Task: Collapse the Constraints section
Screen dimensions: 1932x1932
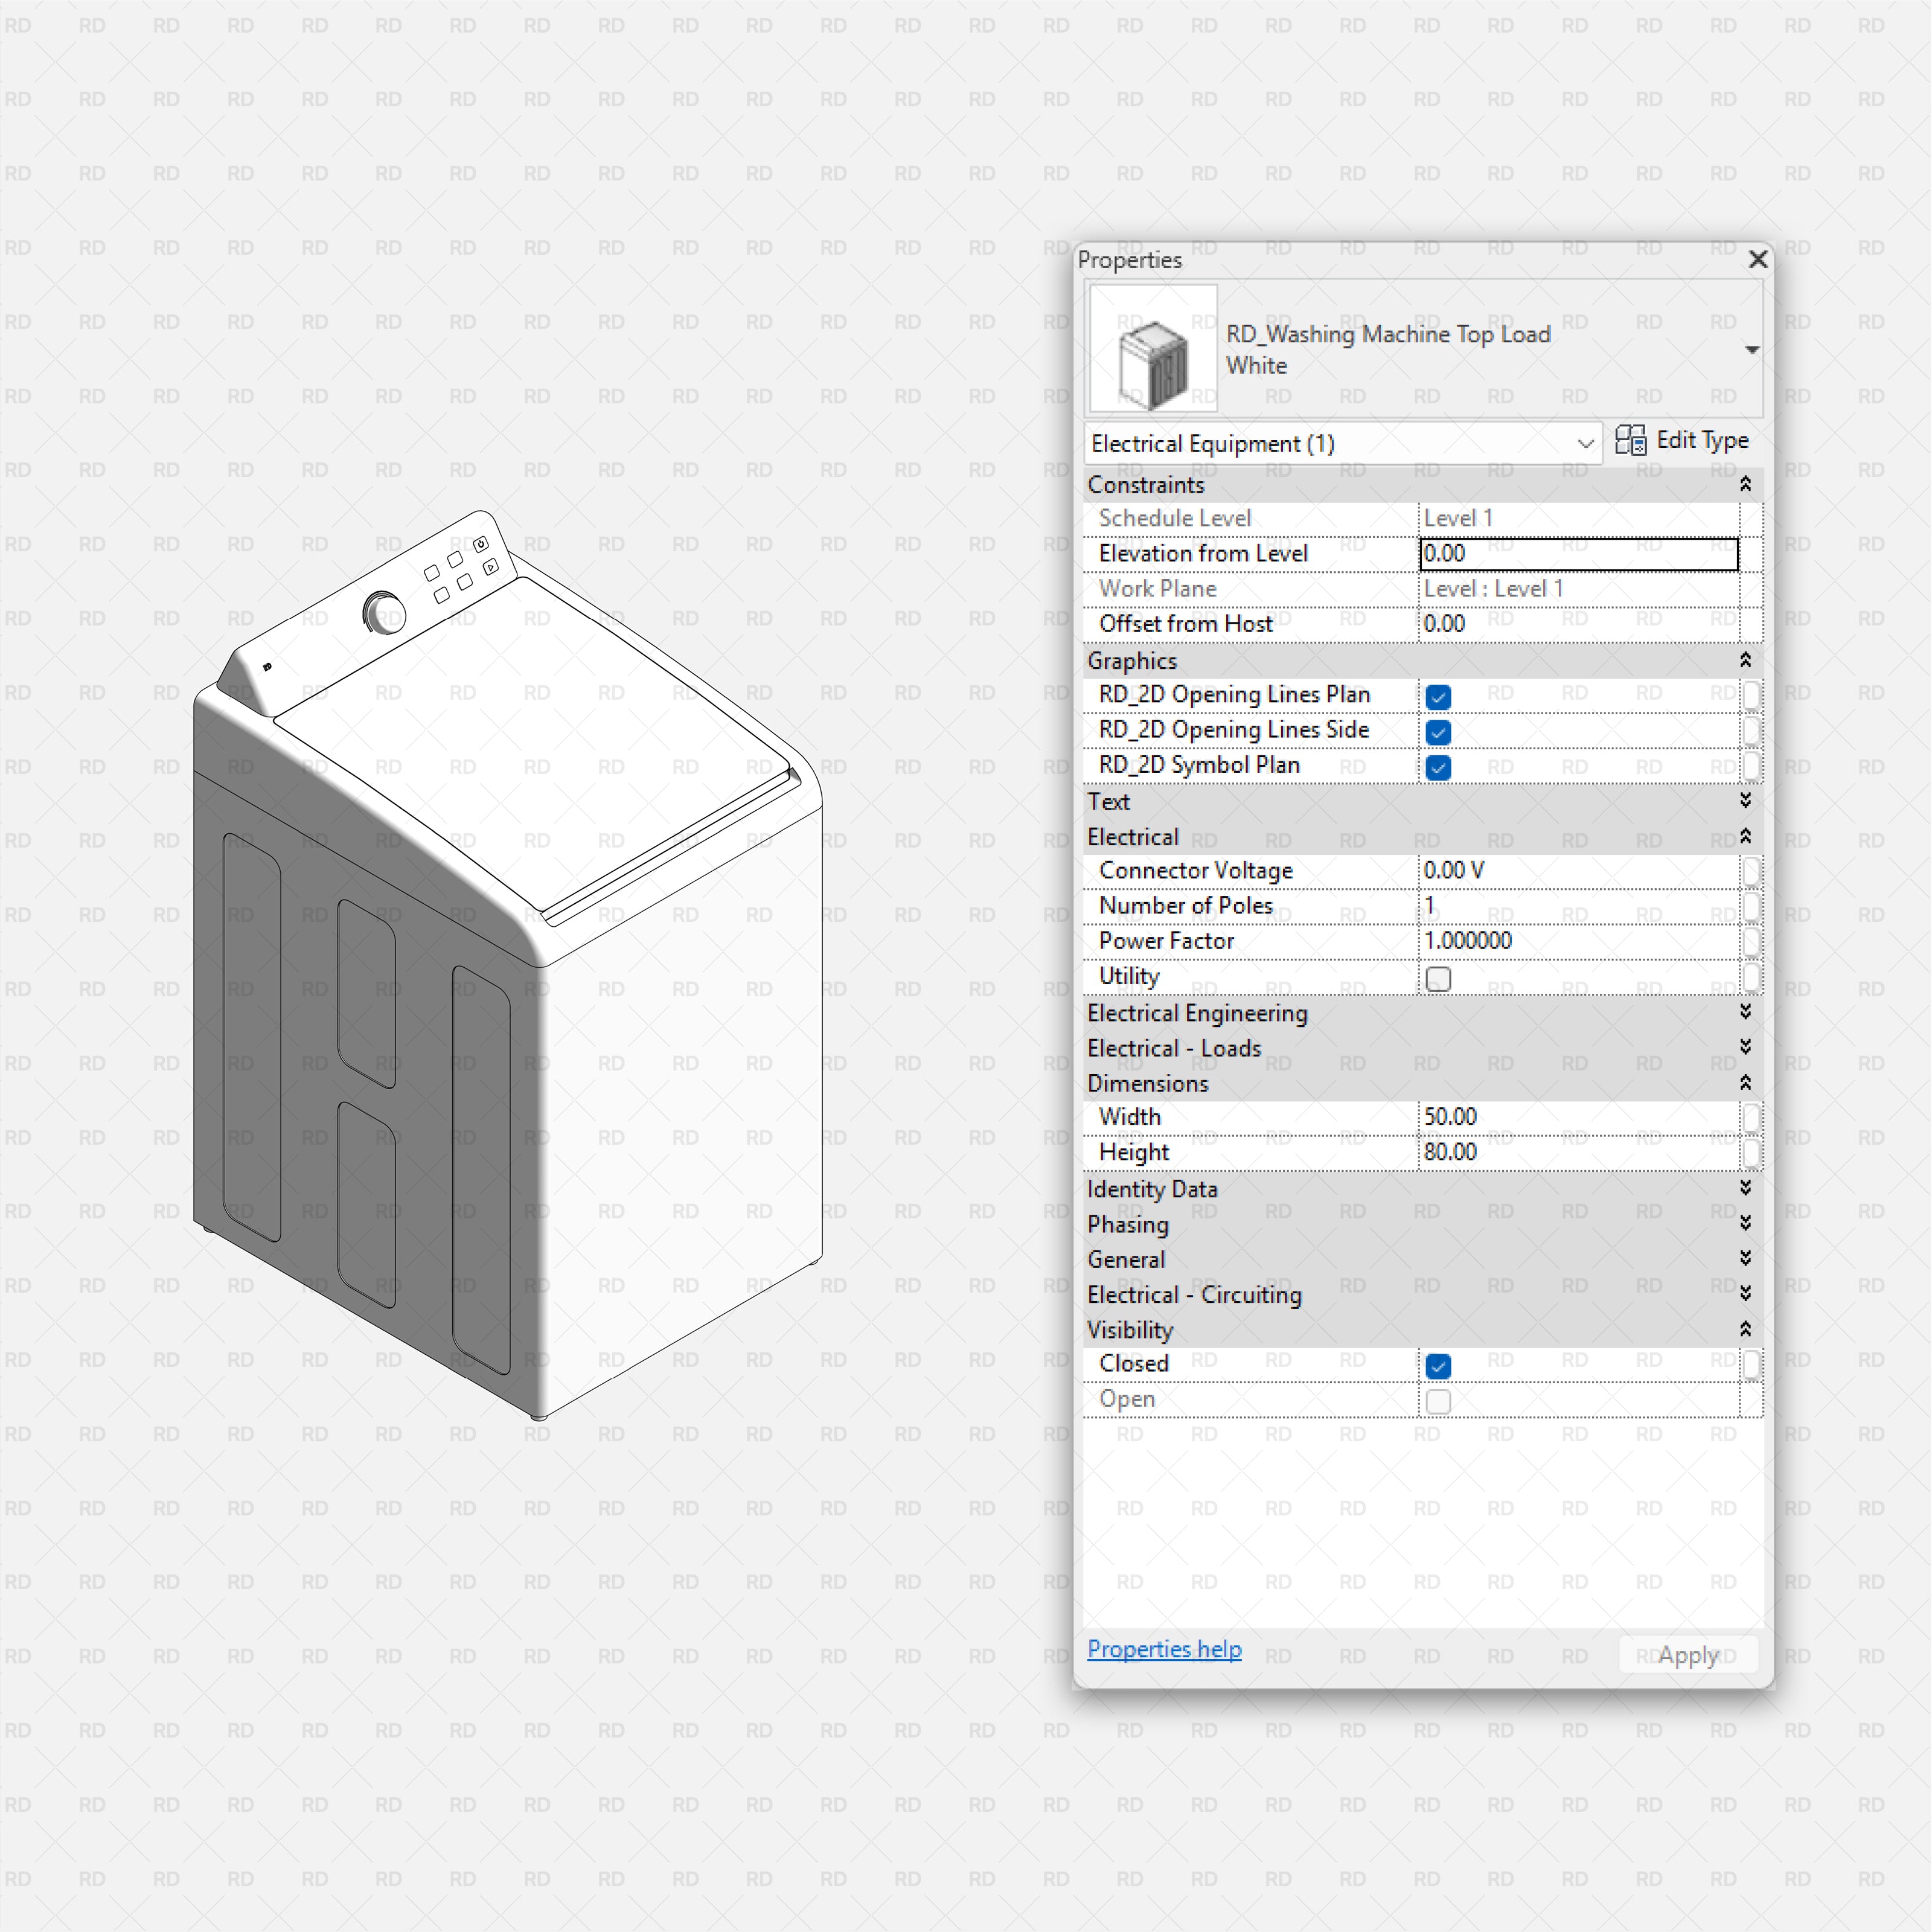Action: 1745,484
